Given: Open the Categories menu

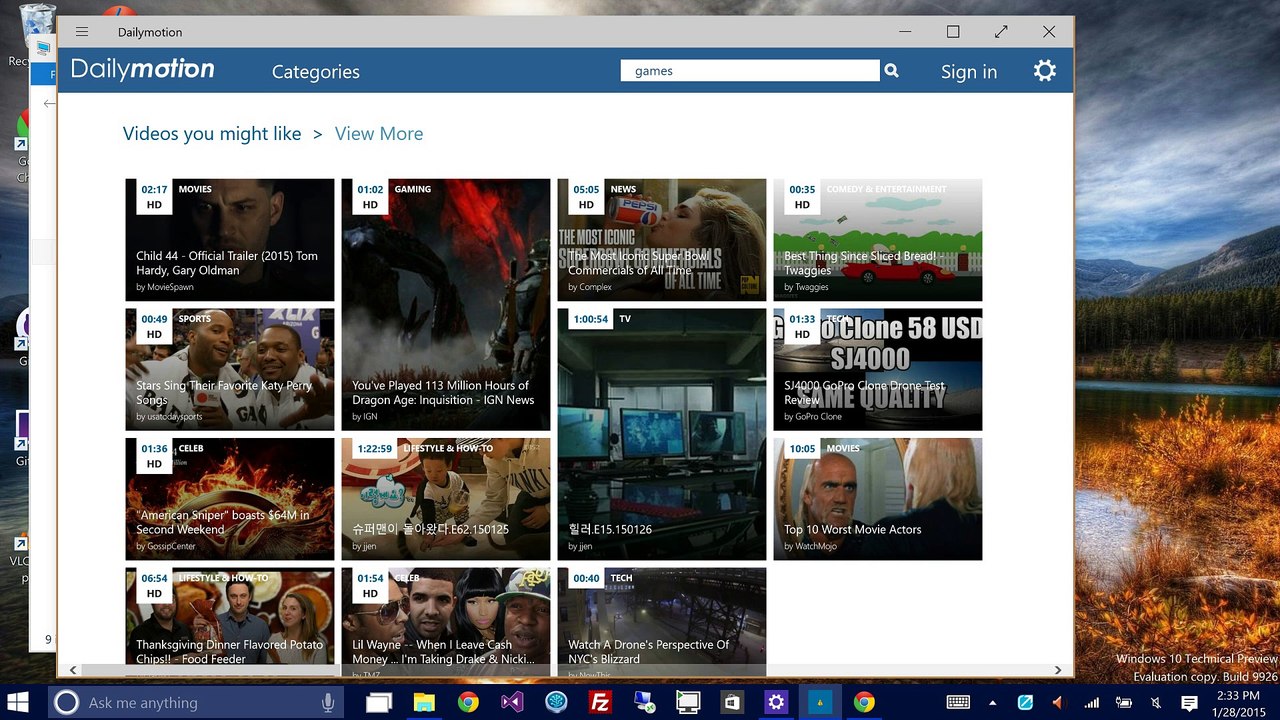Looking at the screenshot, I should (x=316, y=72).
